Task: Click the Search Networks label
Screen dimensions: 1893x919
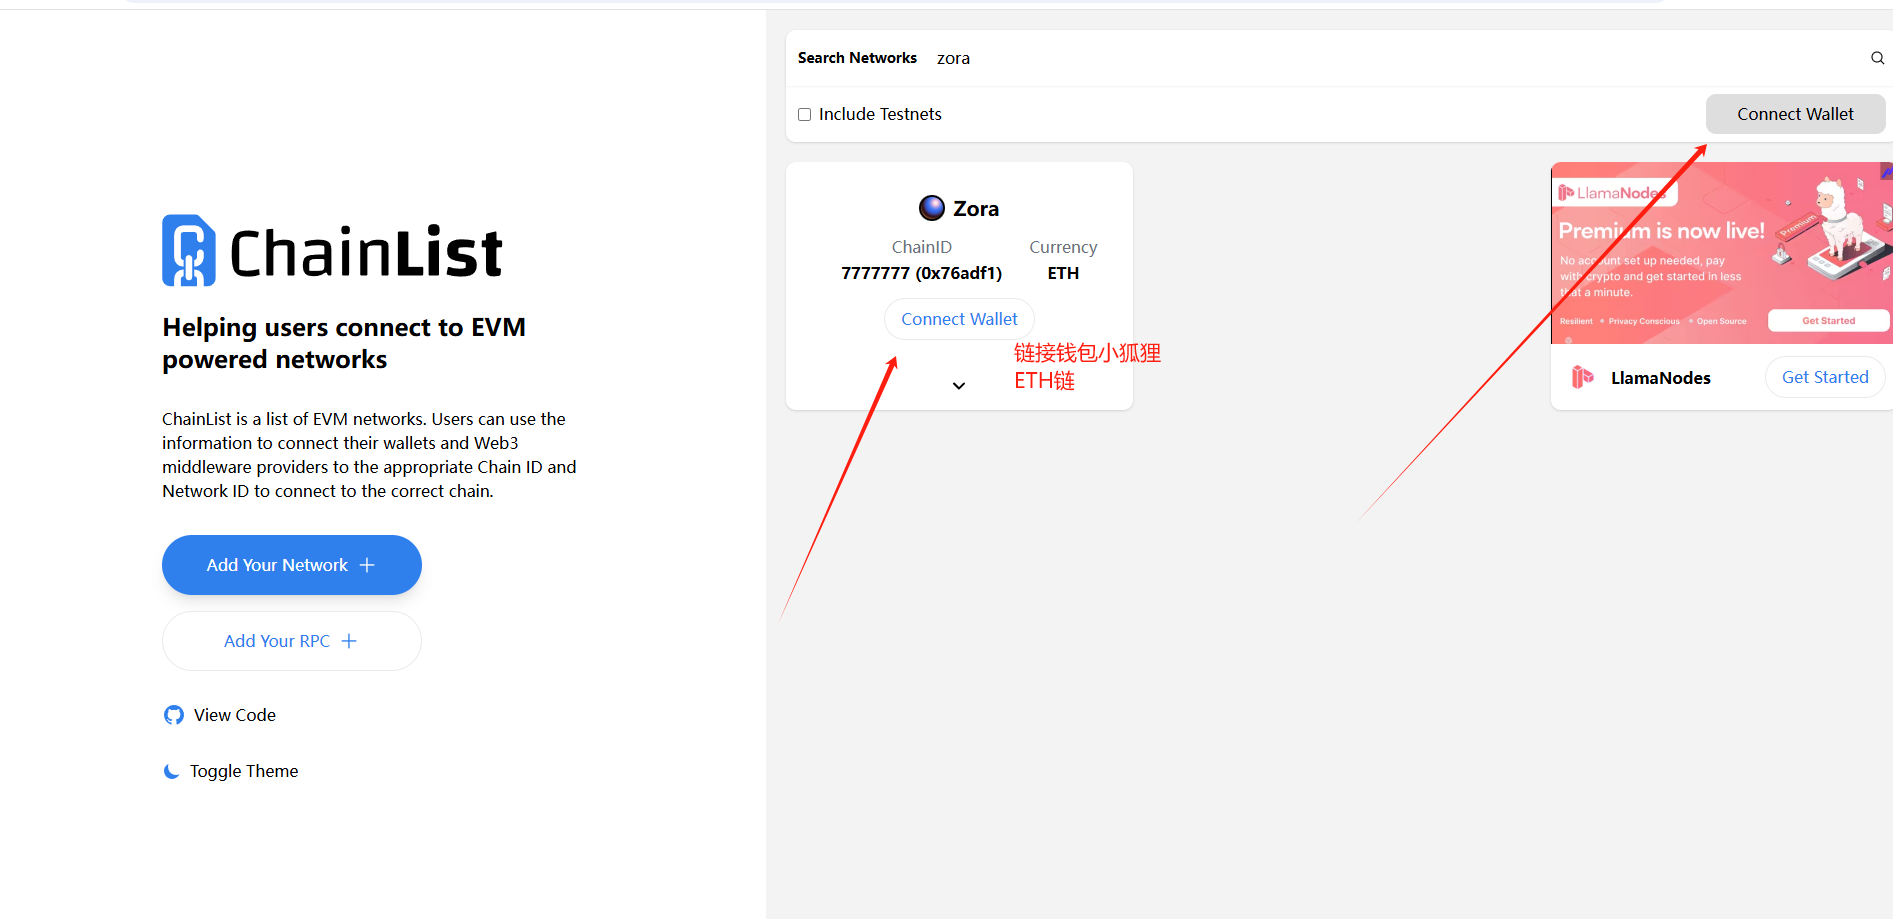Action: point(857,58)
